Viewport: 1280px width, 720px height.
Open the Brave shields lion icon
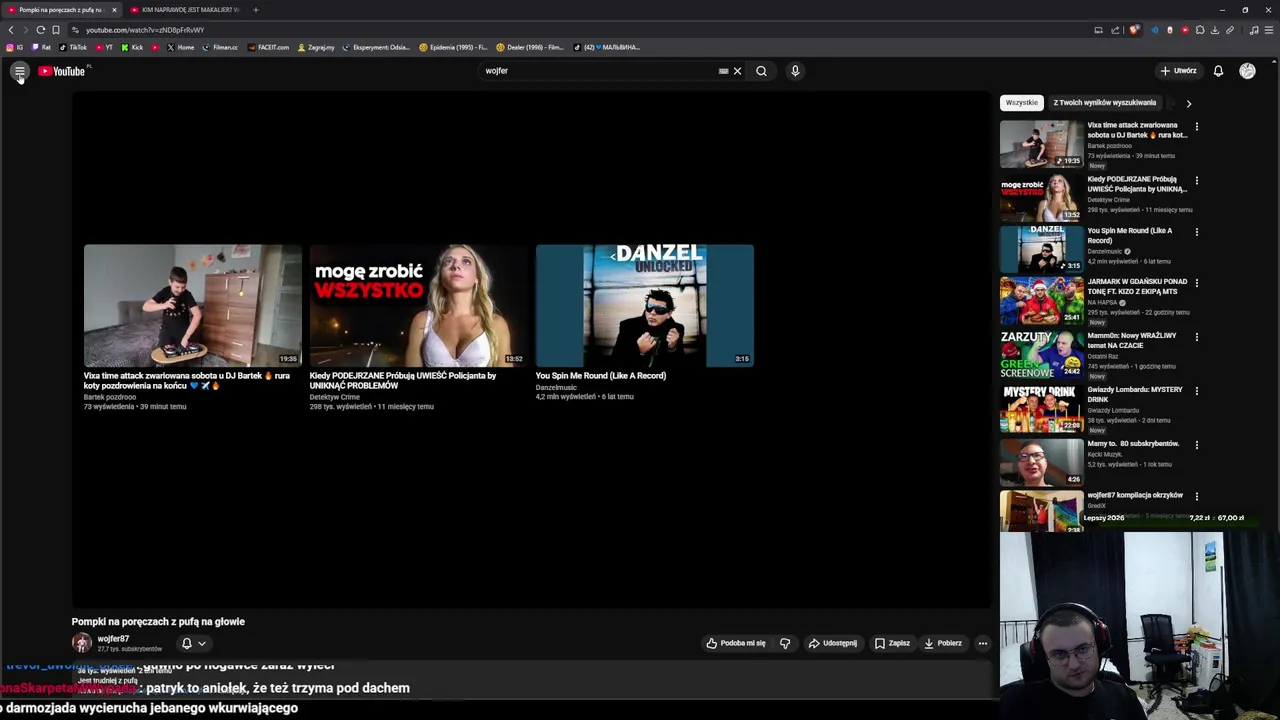pos(1134,30)
